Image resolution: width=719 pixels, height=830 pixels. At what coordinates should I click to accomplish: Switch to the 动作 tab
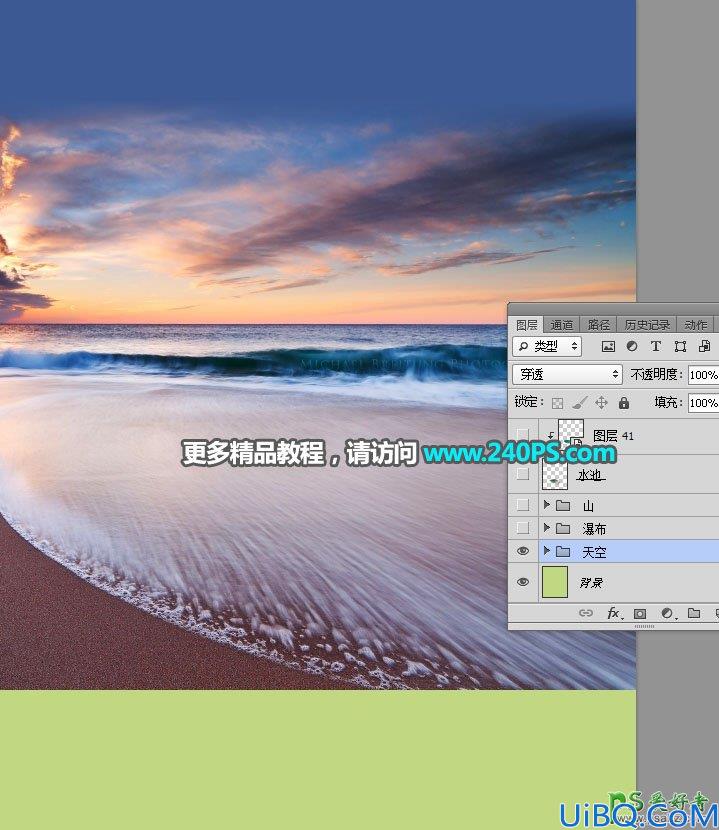(695, 324)
